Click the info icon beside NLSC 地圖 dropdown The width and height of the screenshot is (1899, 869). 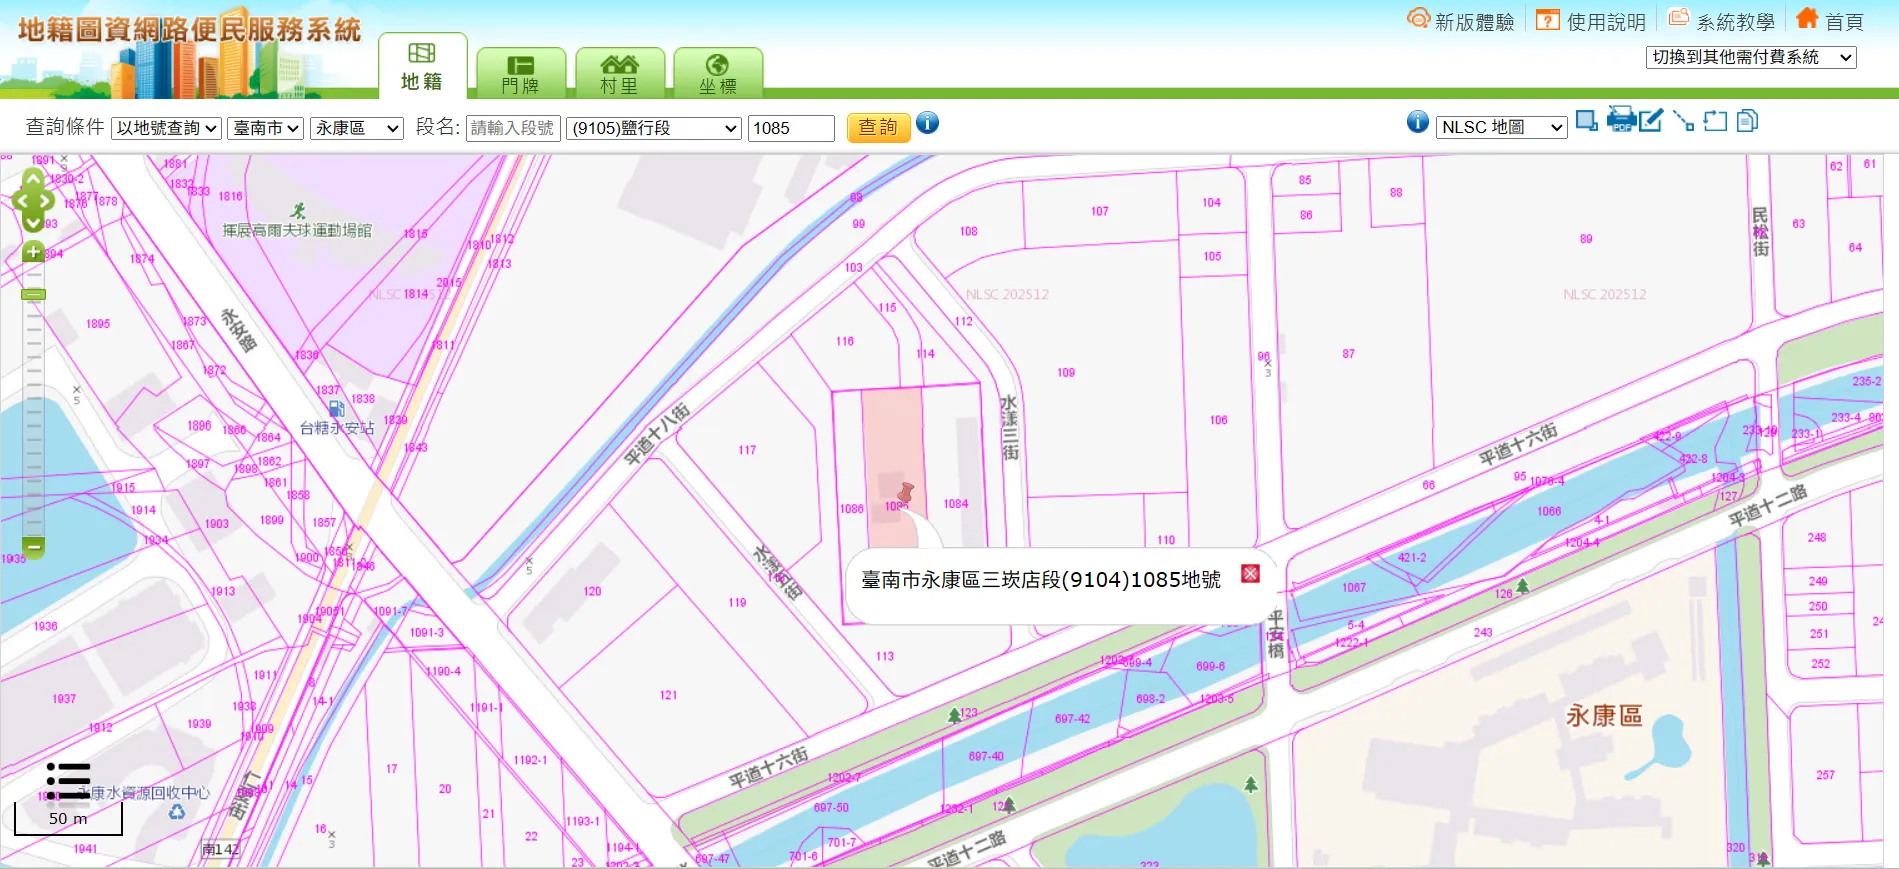tap(1417, 122)
